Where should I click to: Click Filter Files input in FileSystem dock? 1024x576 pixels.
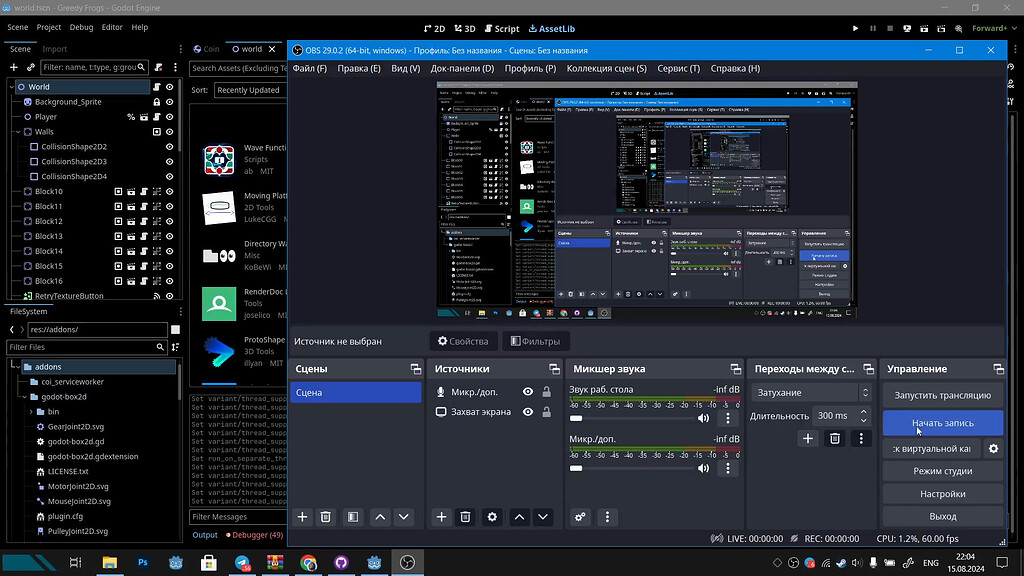pyautogui.click(x=86, y=347)
